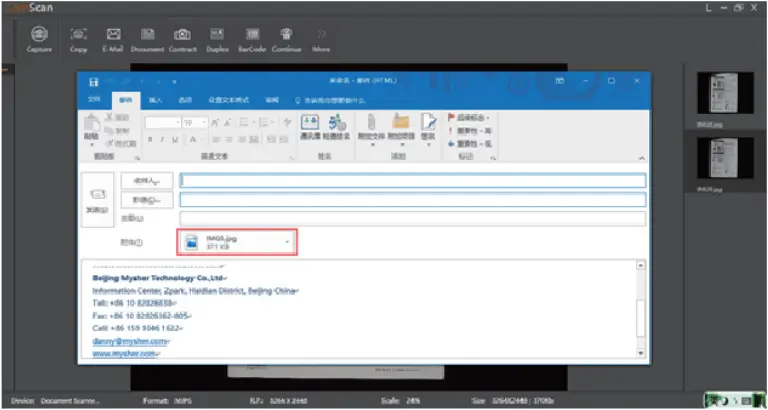Click into the Subject field

pos(413,218)
